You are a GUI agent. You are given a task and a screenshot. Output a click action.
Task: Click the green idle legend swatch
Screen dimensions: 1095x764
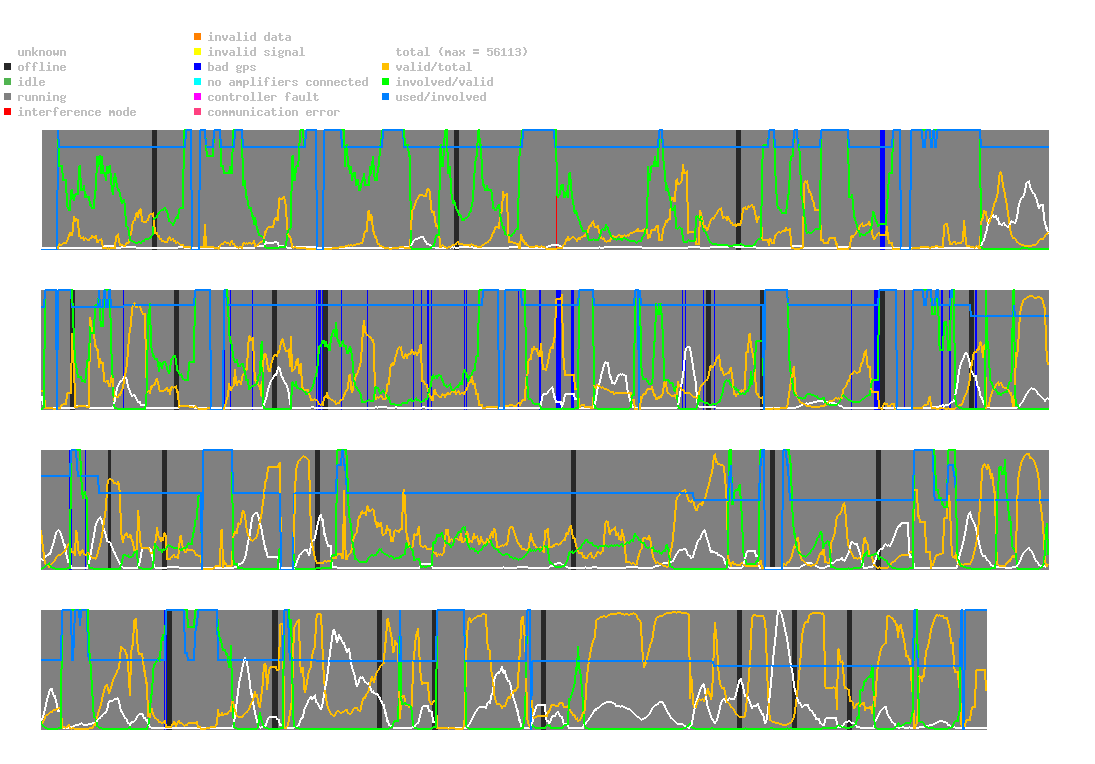coord(8,82)
